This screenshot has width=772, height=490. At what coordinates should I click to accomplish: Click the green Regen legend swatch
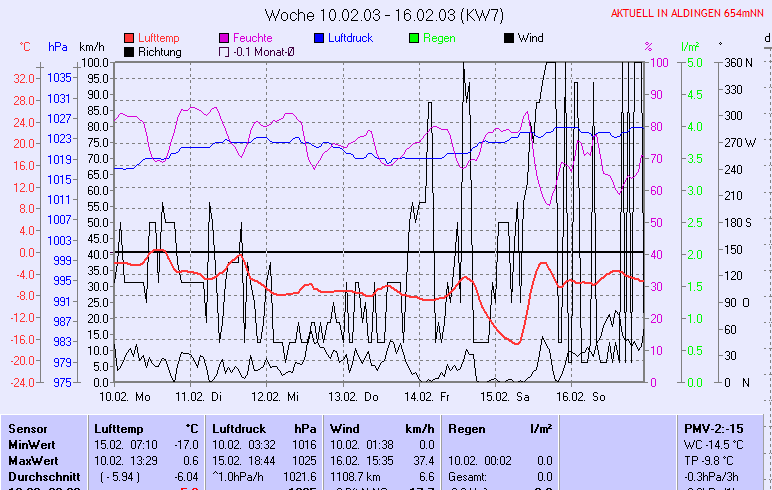click(x=414, y=38)
